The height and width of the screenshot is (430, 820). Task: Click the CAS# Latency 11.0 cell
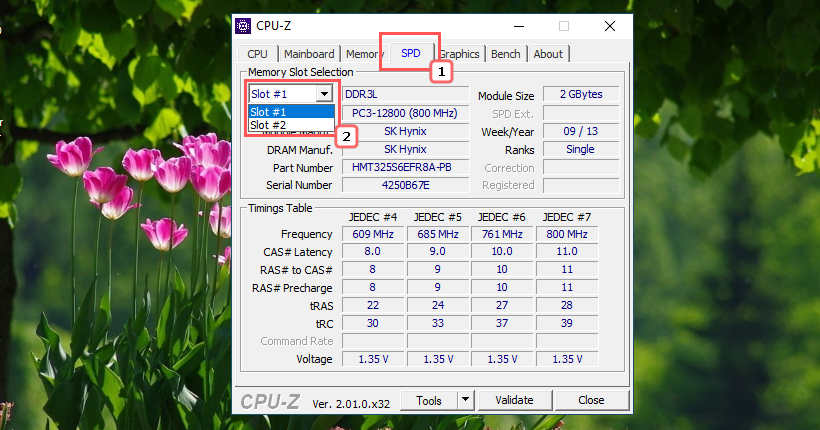point(567,252)
